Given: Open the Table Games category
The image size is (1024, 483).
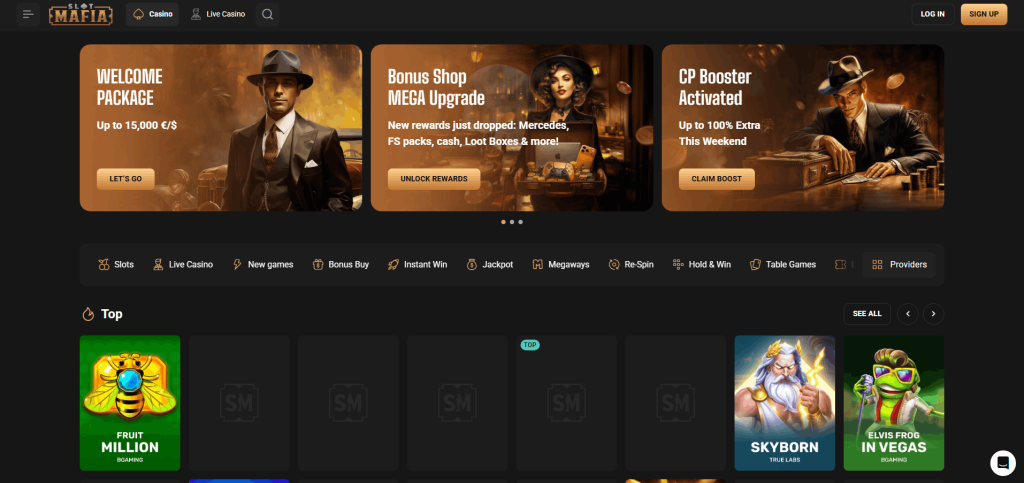Looking at the screenshot, I should 783,265.
